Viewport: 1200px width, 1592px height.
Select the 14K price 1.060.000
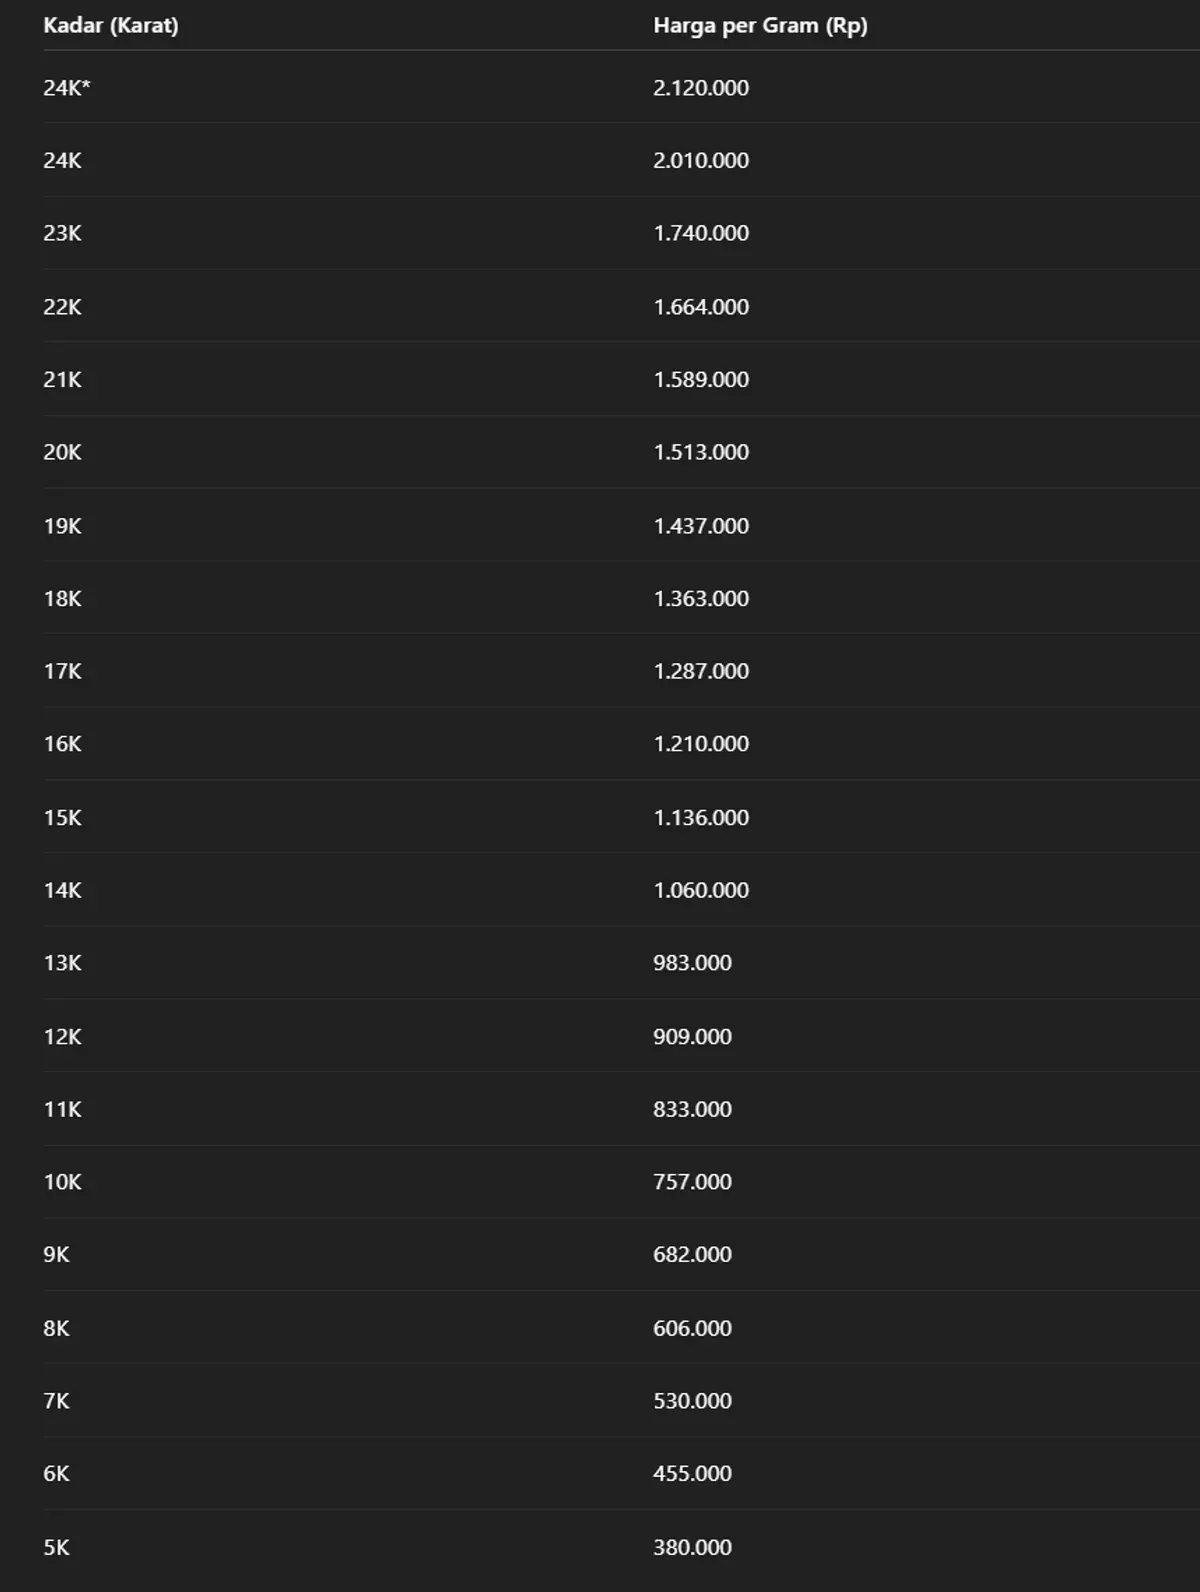coord(701,890)
